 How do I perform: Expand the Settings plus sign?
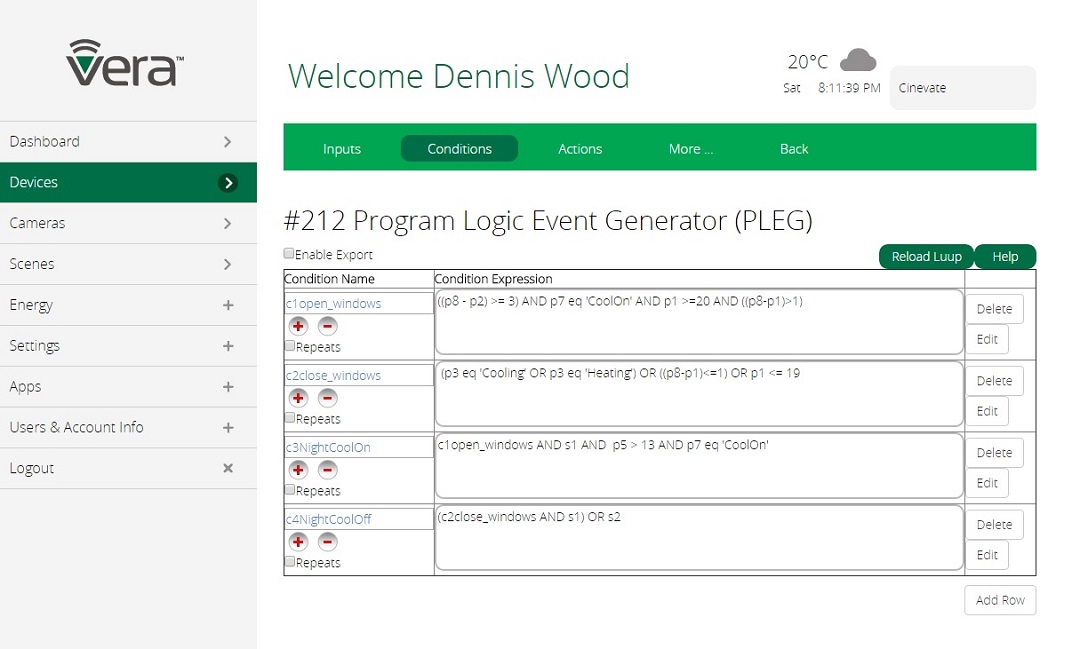pyautogui.click(x=228, y=346)
